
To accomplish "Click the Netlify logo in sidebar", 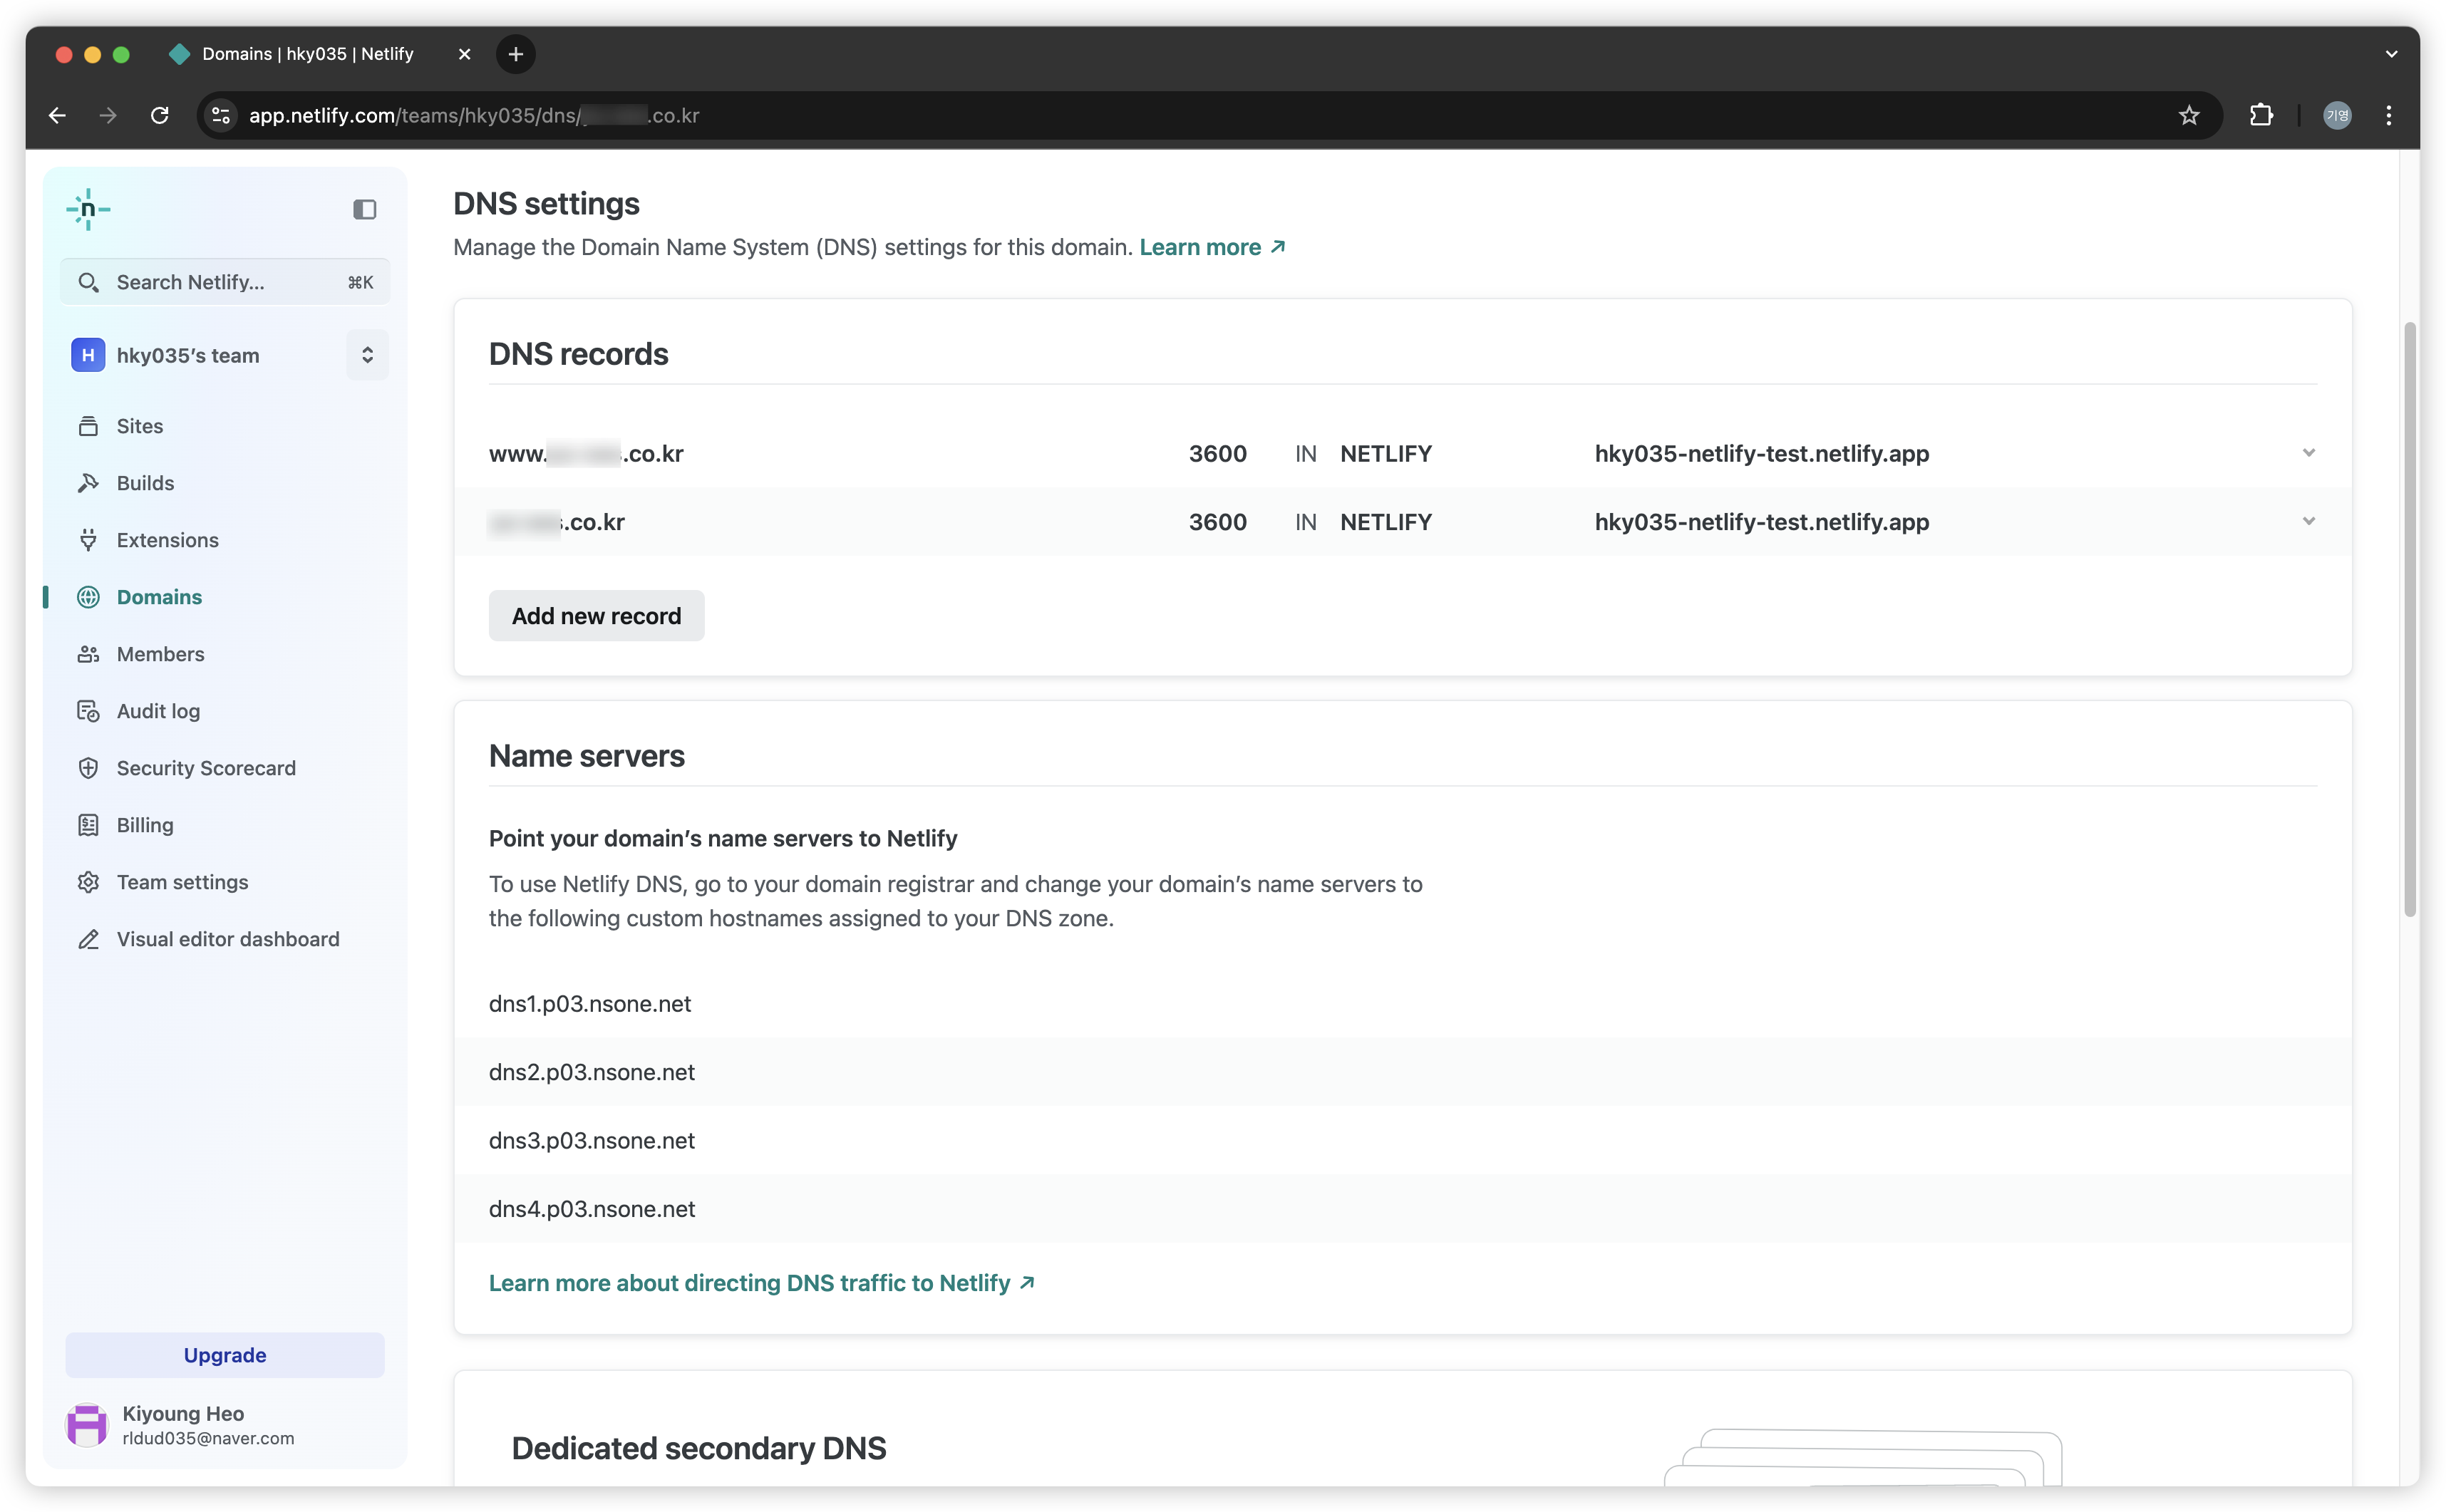I will tap(88, 209).
